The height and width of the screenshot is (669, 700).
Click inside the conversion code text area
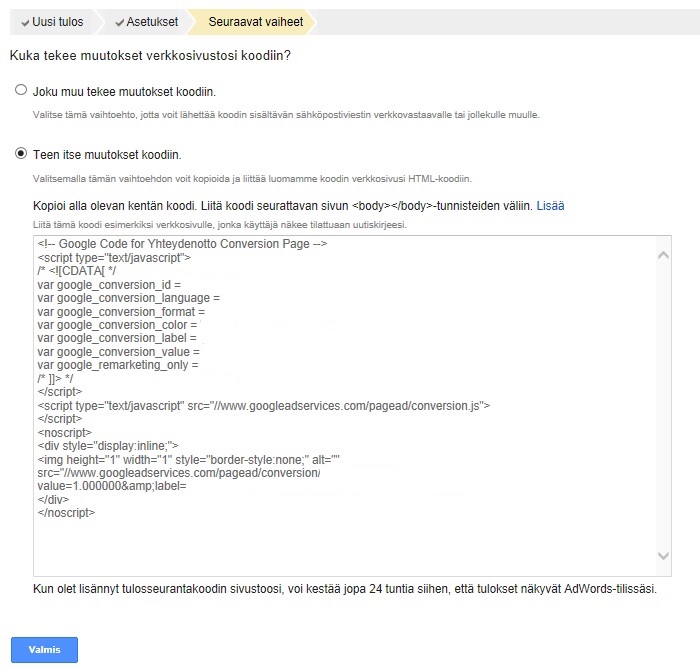coord(352,406)
